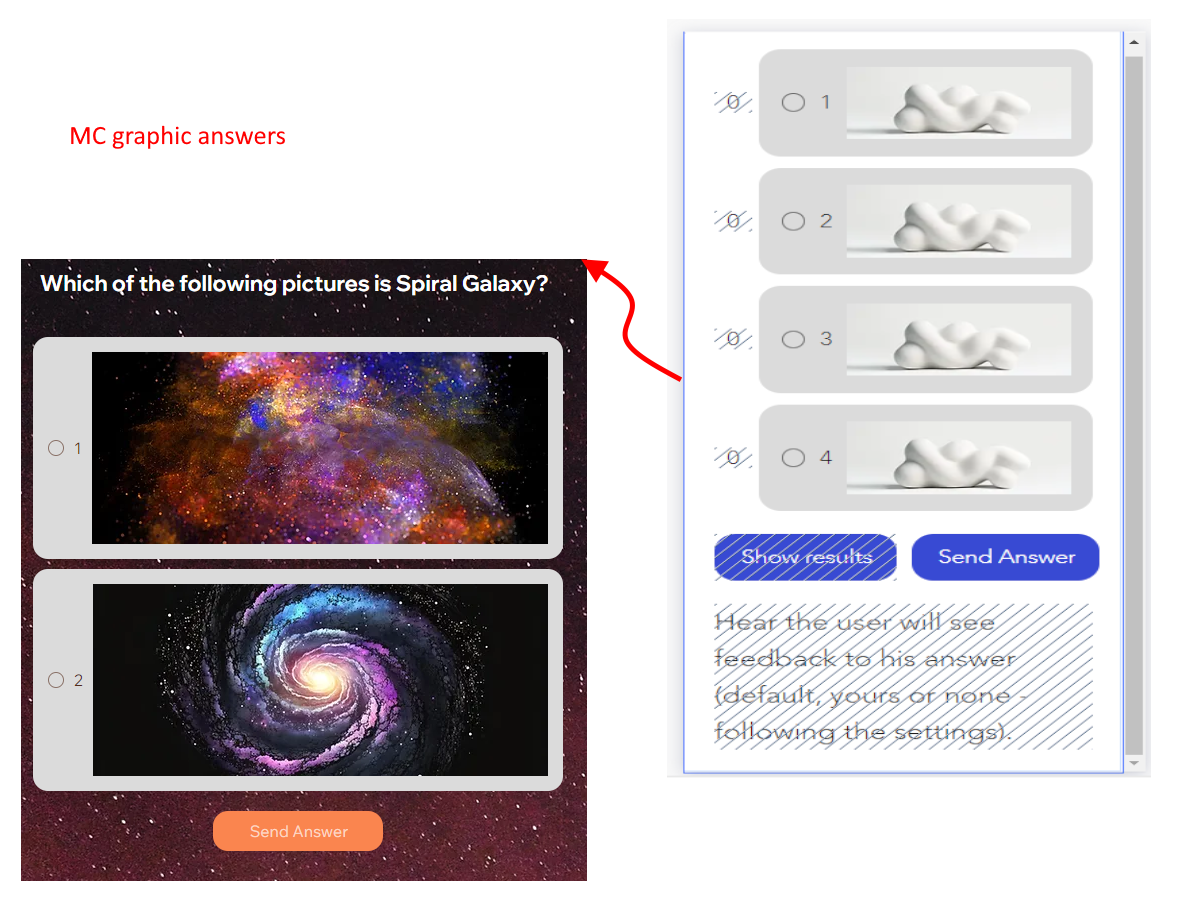This screenshot has width=1200, height=900.
Task: Click the white sculpture image in option 3
Action: [959, 339]
